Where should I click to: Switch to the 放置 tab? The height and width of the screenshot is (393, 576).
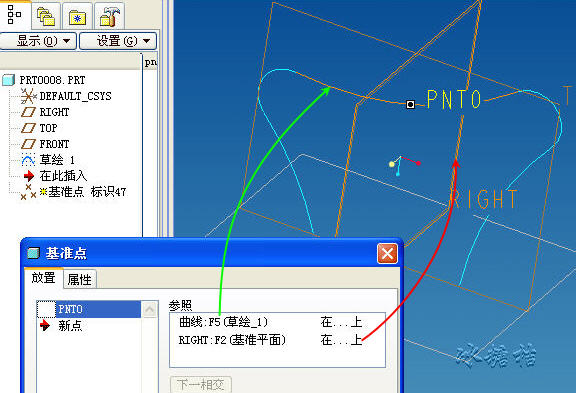pos(43,278)
